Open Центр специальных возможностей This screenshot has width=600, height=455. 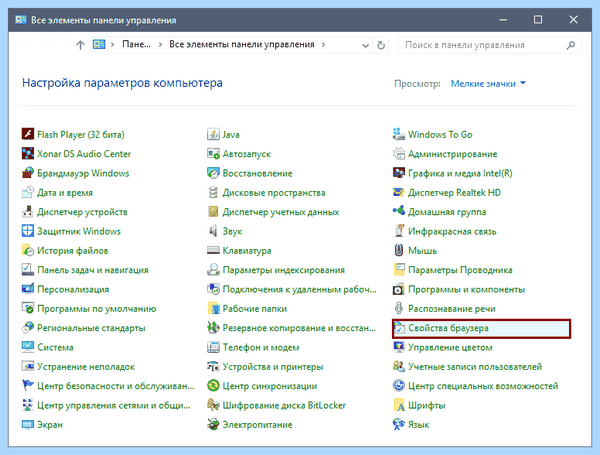point(483,386)
